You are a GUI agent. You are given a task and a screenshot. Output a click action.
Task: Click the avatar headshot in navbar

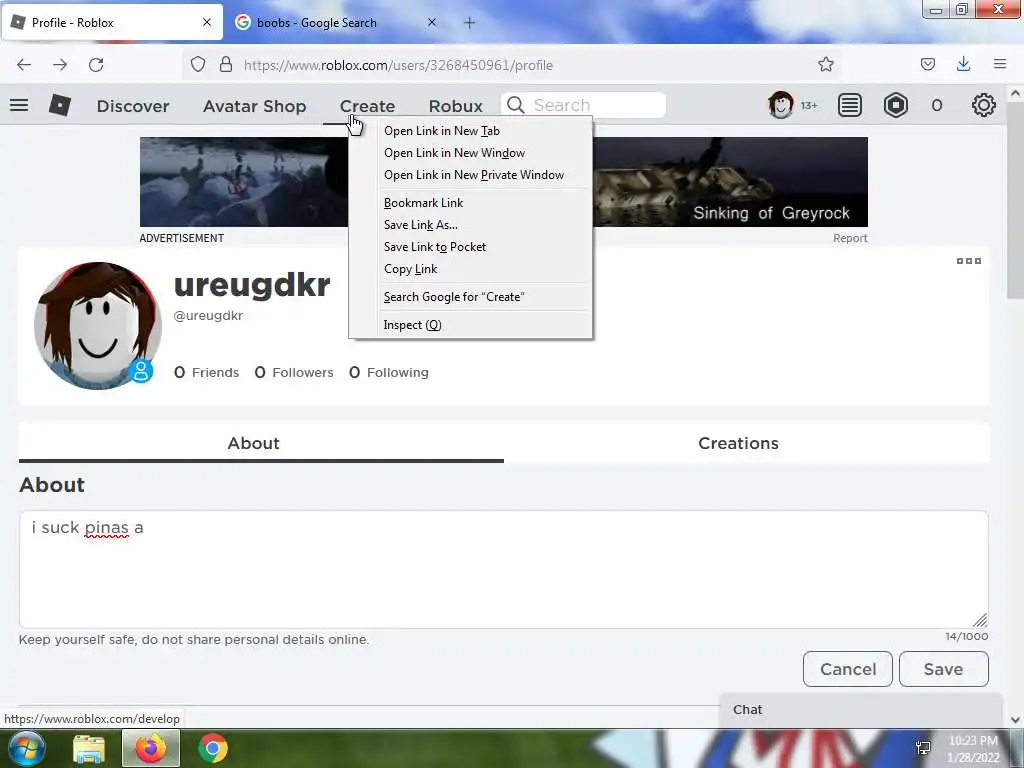pyautogui.click(x=780, y=105)
